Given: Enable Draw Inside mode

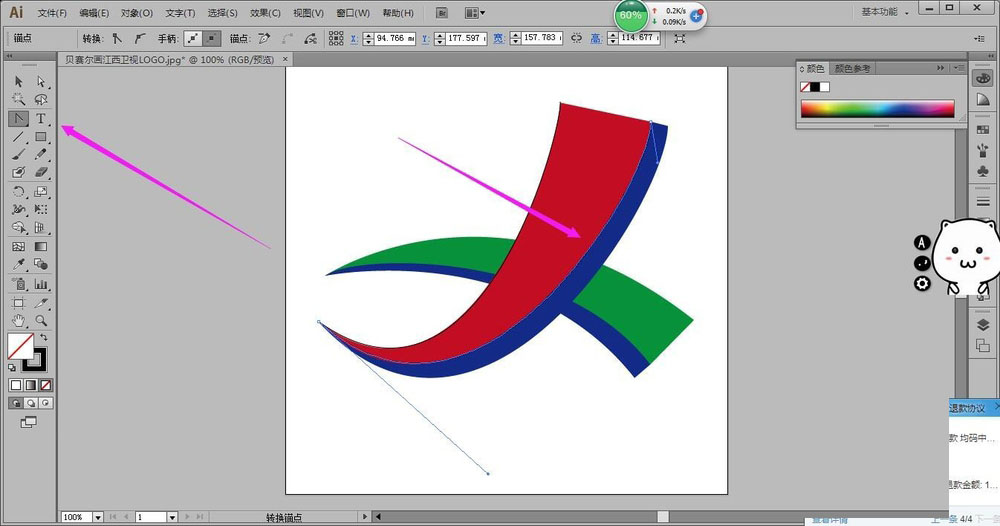Looking at the screenshot, I should (x=46, y=403).
